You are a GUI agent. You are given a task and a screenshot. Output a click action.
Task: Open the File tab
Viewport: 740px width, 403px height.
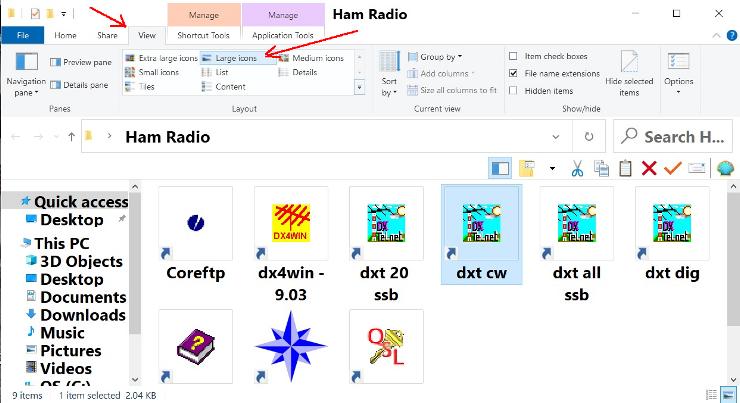tap(23, 35)
